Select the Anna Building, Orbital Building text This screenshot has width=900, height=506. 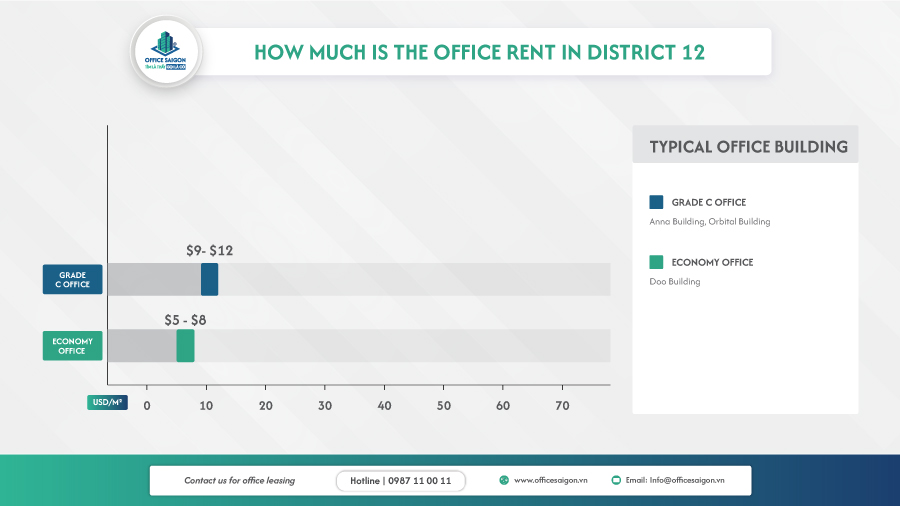pos(709,221)
